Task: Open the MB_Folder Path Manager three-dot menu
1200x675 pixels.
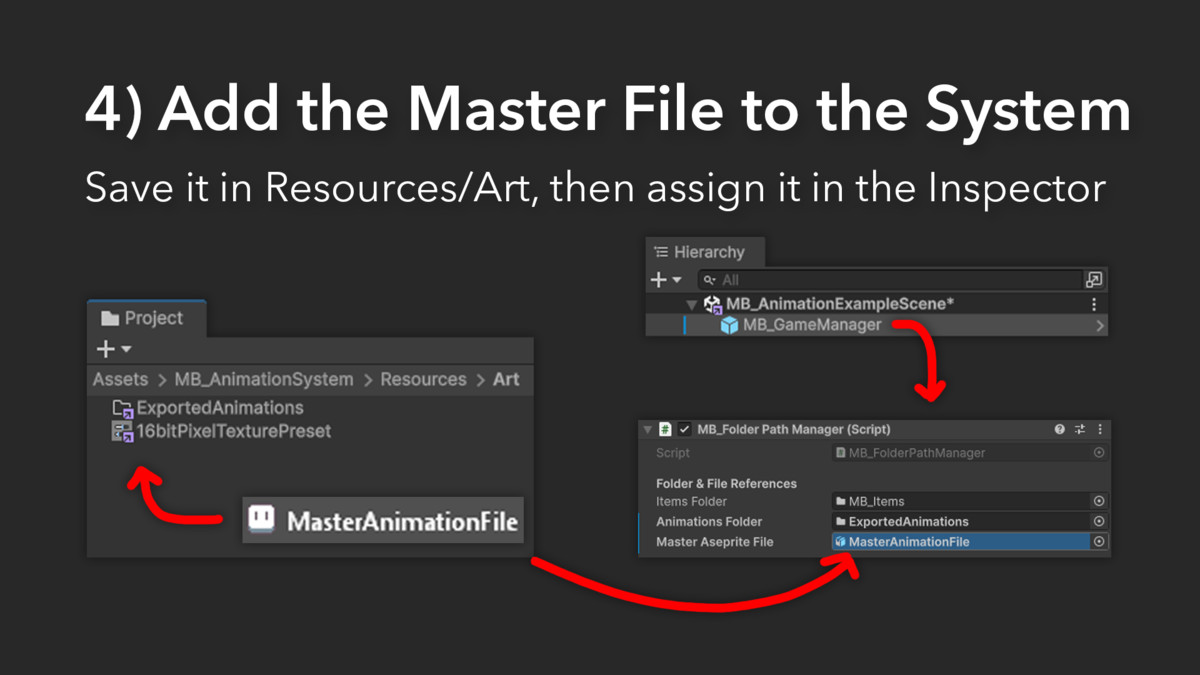Action: pyautogui.click(x=1100, y=429)
